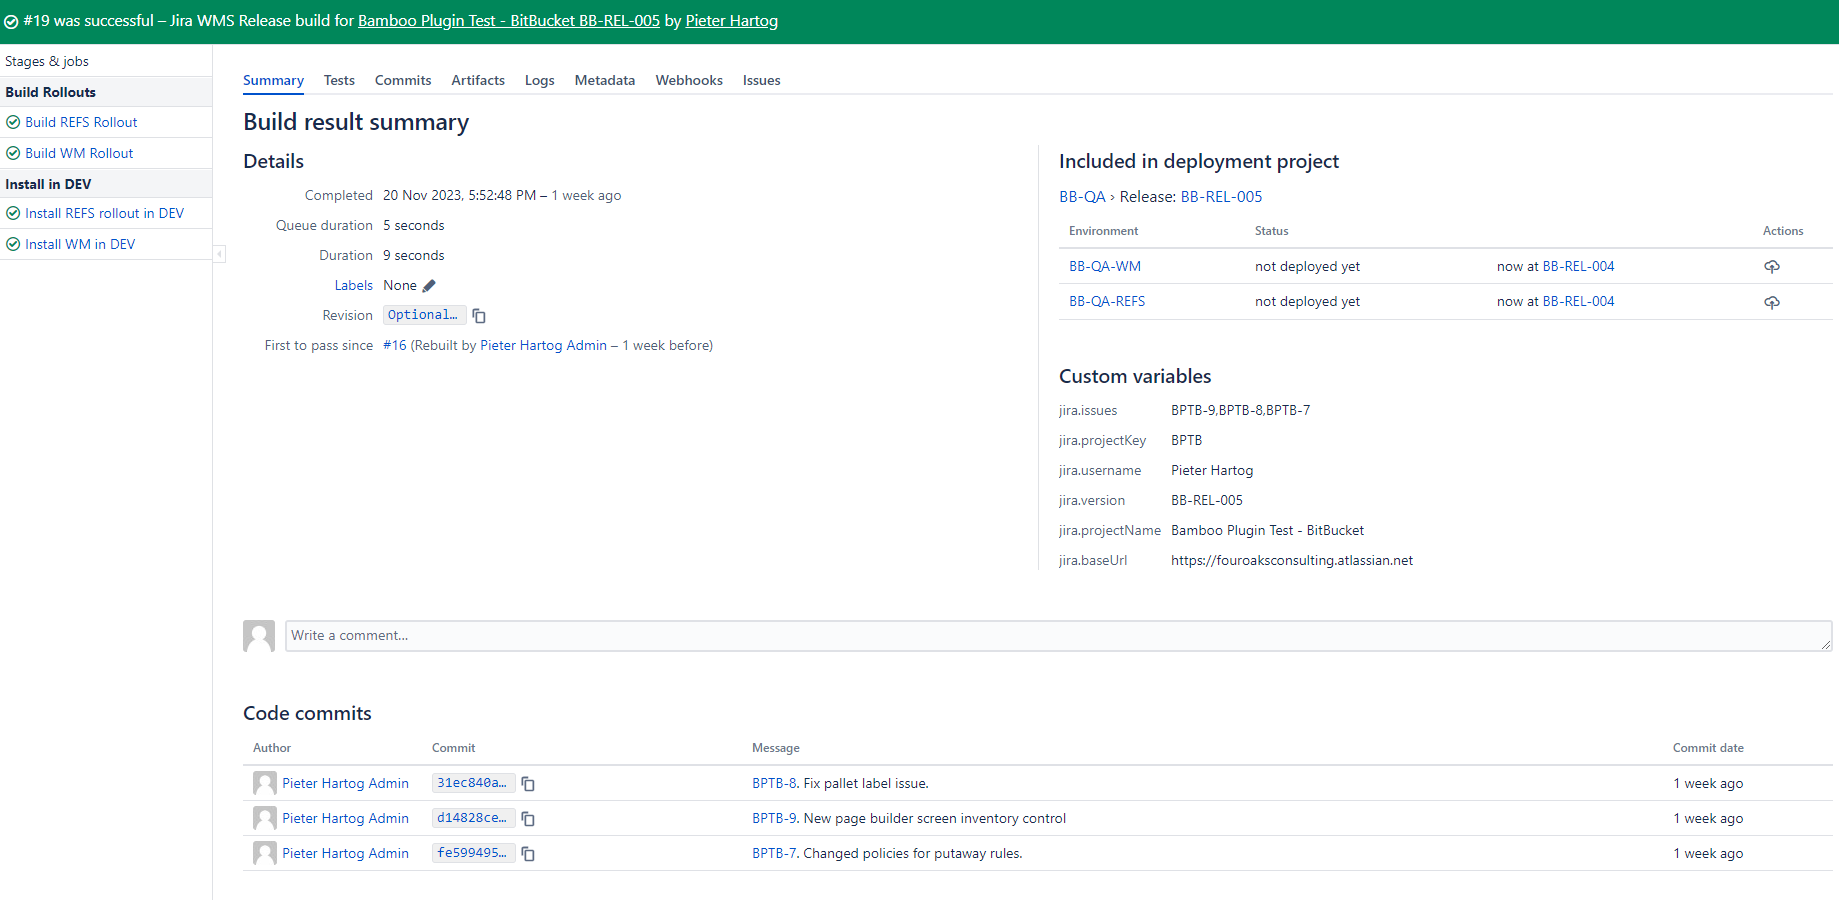Image resolution: width=1839 pixels, height=900 pixels.
Task: Open Install WM in DEV job
Action: tap(80, 244)
